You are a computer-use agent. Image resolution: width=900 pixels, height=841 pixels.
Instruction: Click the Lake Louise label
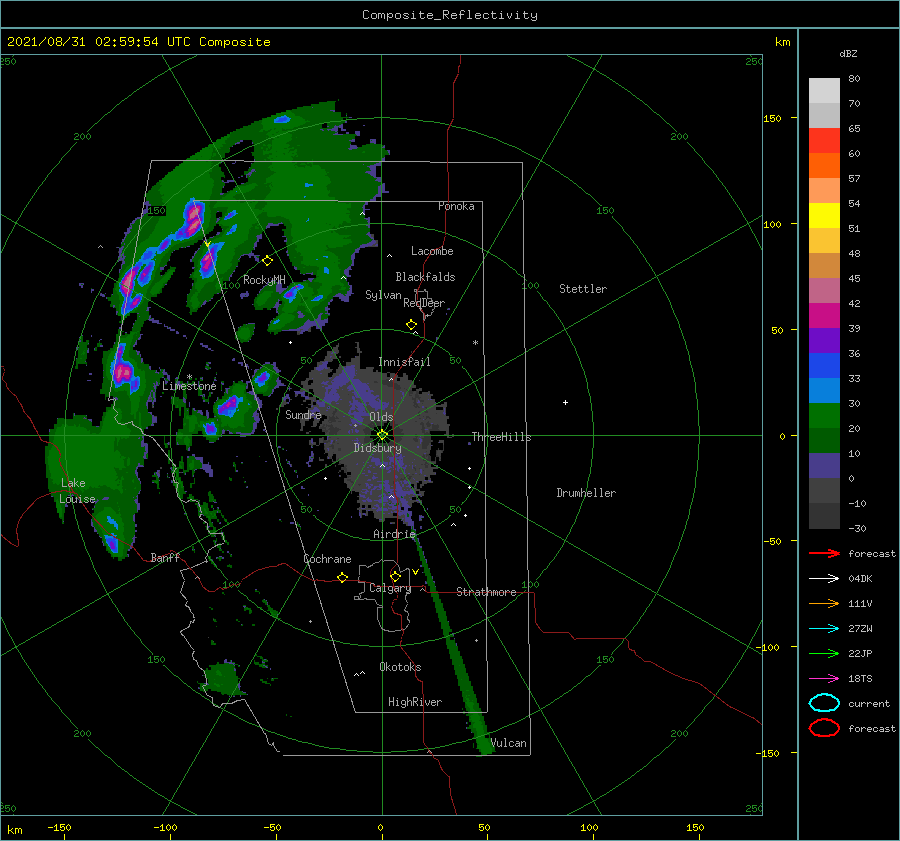tap(77, 491)
